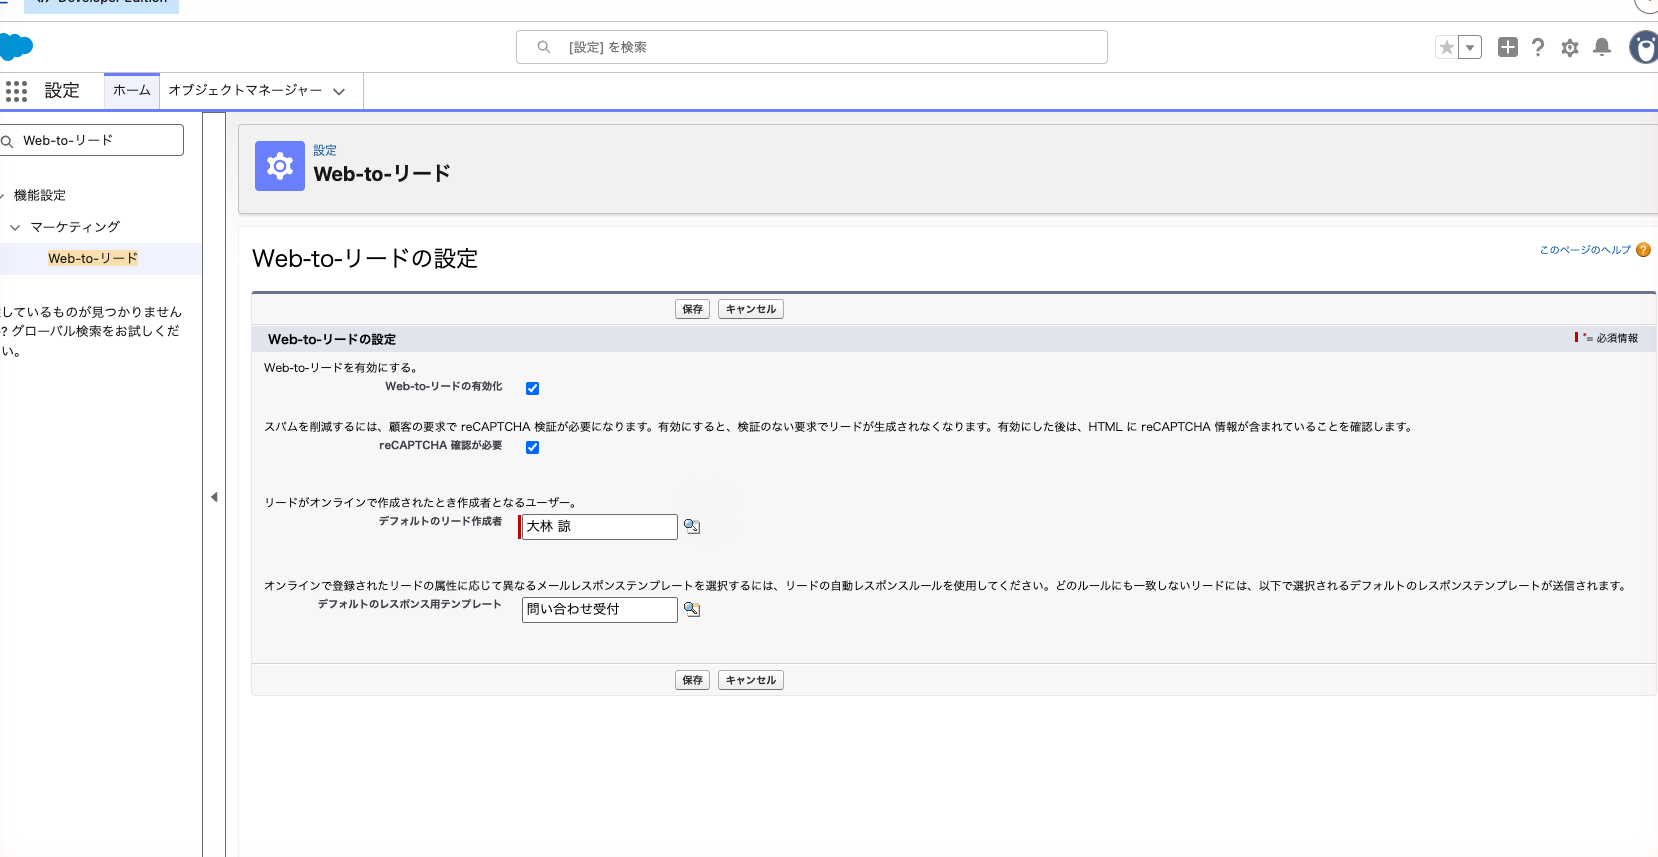The image size is (1658, 857).
Task: Click the favorites star icon
Action: pyautogui.click(x=1446, y=47)
